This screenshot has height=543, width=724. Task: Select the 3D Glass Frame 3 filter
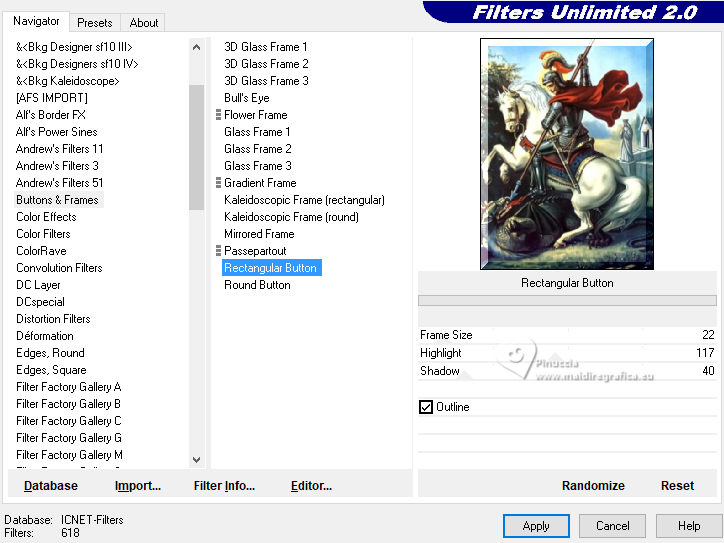pos(266,81)
